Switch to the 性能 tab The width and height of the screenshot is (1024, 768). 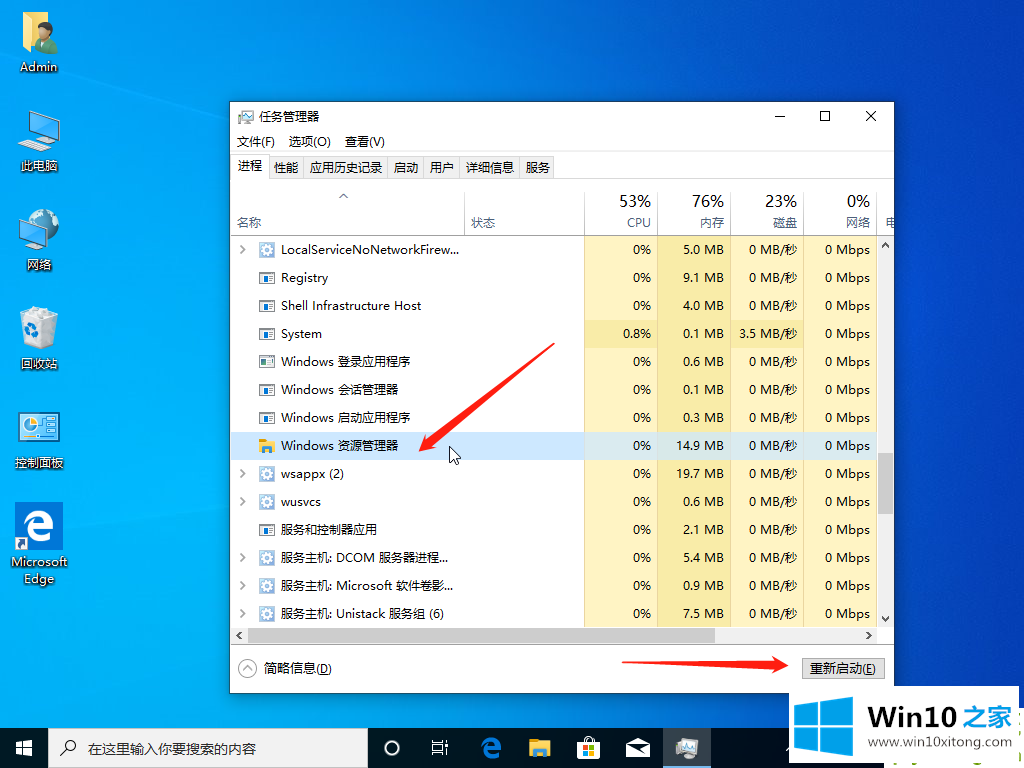(286, 167)
